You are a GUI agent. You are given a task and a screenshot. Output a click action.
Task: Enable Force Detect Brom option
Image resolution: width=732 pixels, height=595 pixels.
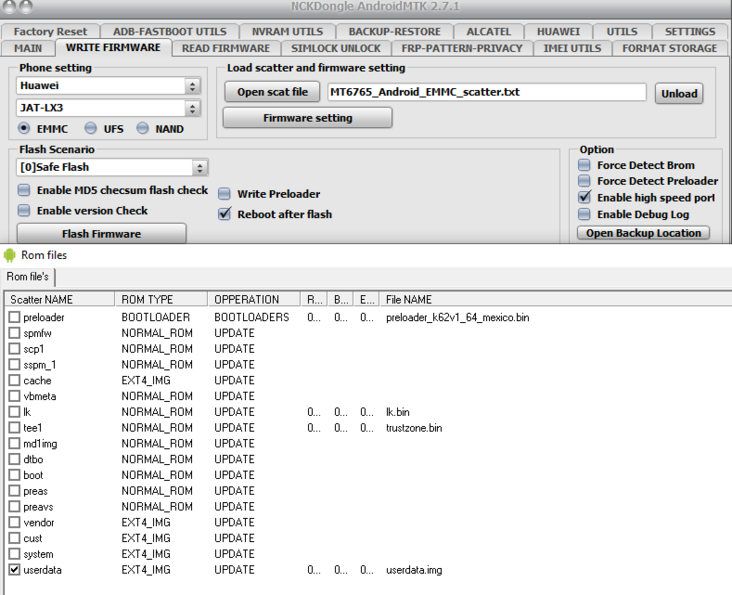(x=584, y=165)
